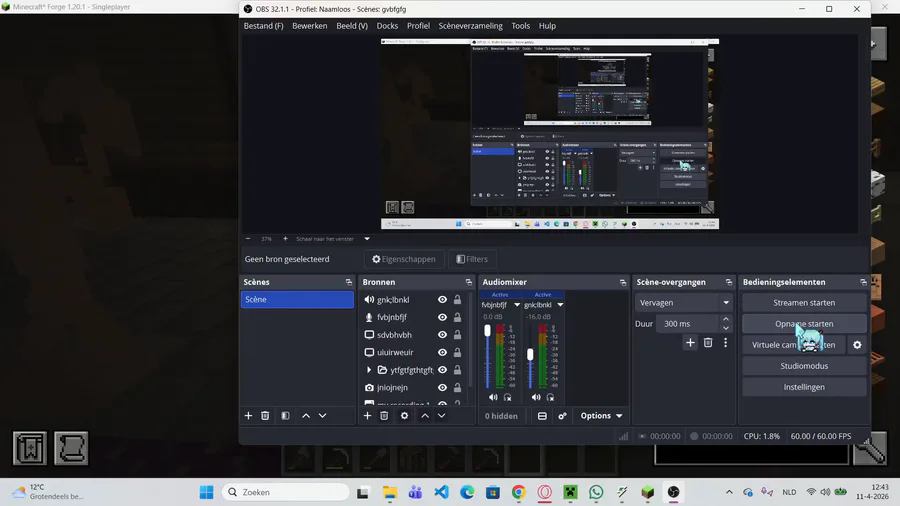Image resolution: width=900 pixels, height=506 pixels.
Task: Open the Tools menu
Action: click(x=521, y=26)
